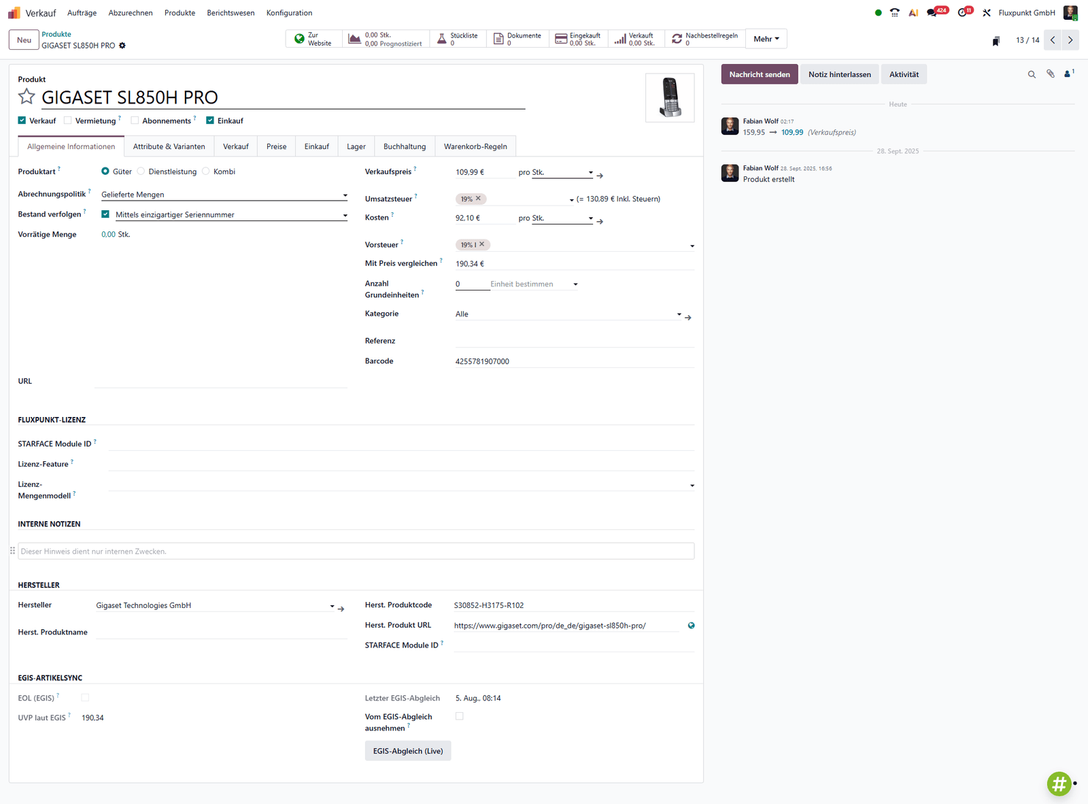
Task: Click Nachricht senden button
Action: point(759,74)
